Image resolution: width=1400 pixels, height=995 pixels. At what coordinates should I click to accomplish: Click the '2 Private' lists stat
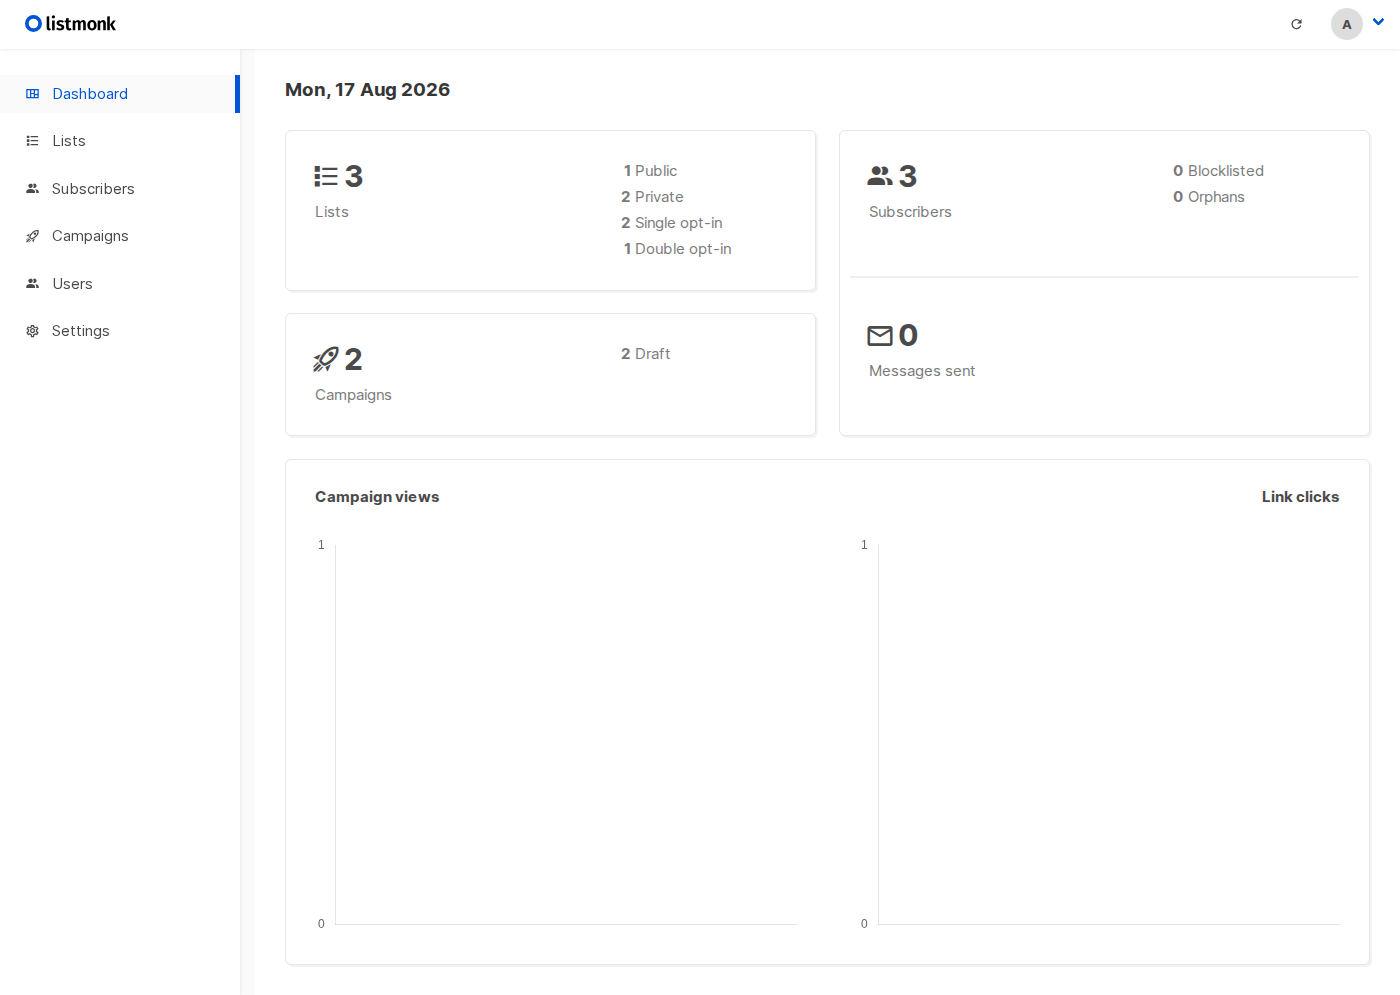(652, 197)
